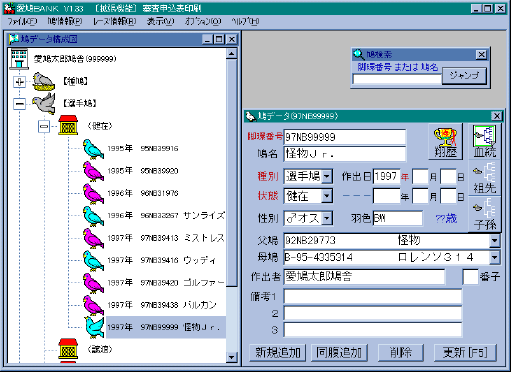This screenshot has width=511, height=372.
Task: Click the pigeon icon in 鳩データ title bar
Action: pos(250,116)
